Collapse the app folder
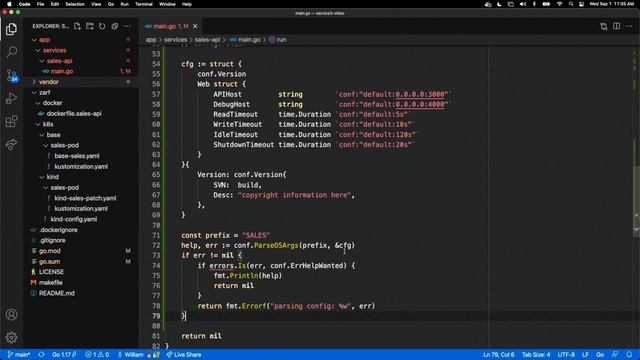The height and width of the screenshot is (360, 640). pos(80,40)
